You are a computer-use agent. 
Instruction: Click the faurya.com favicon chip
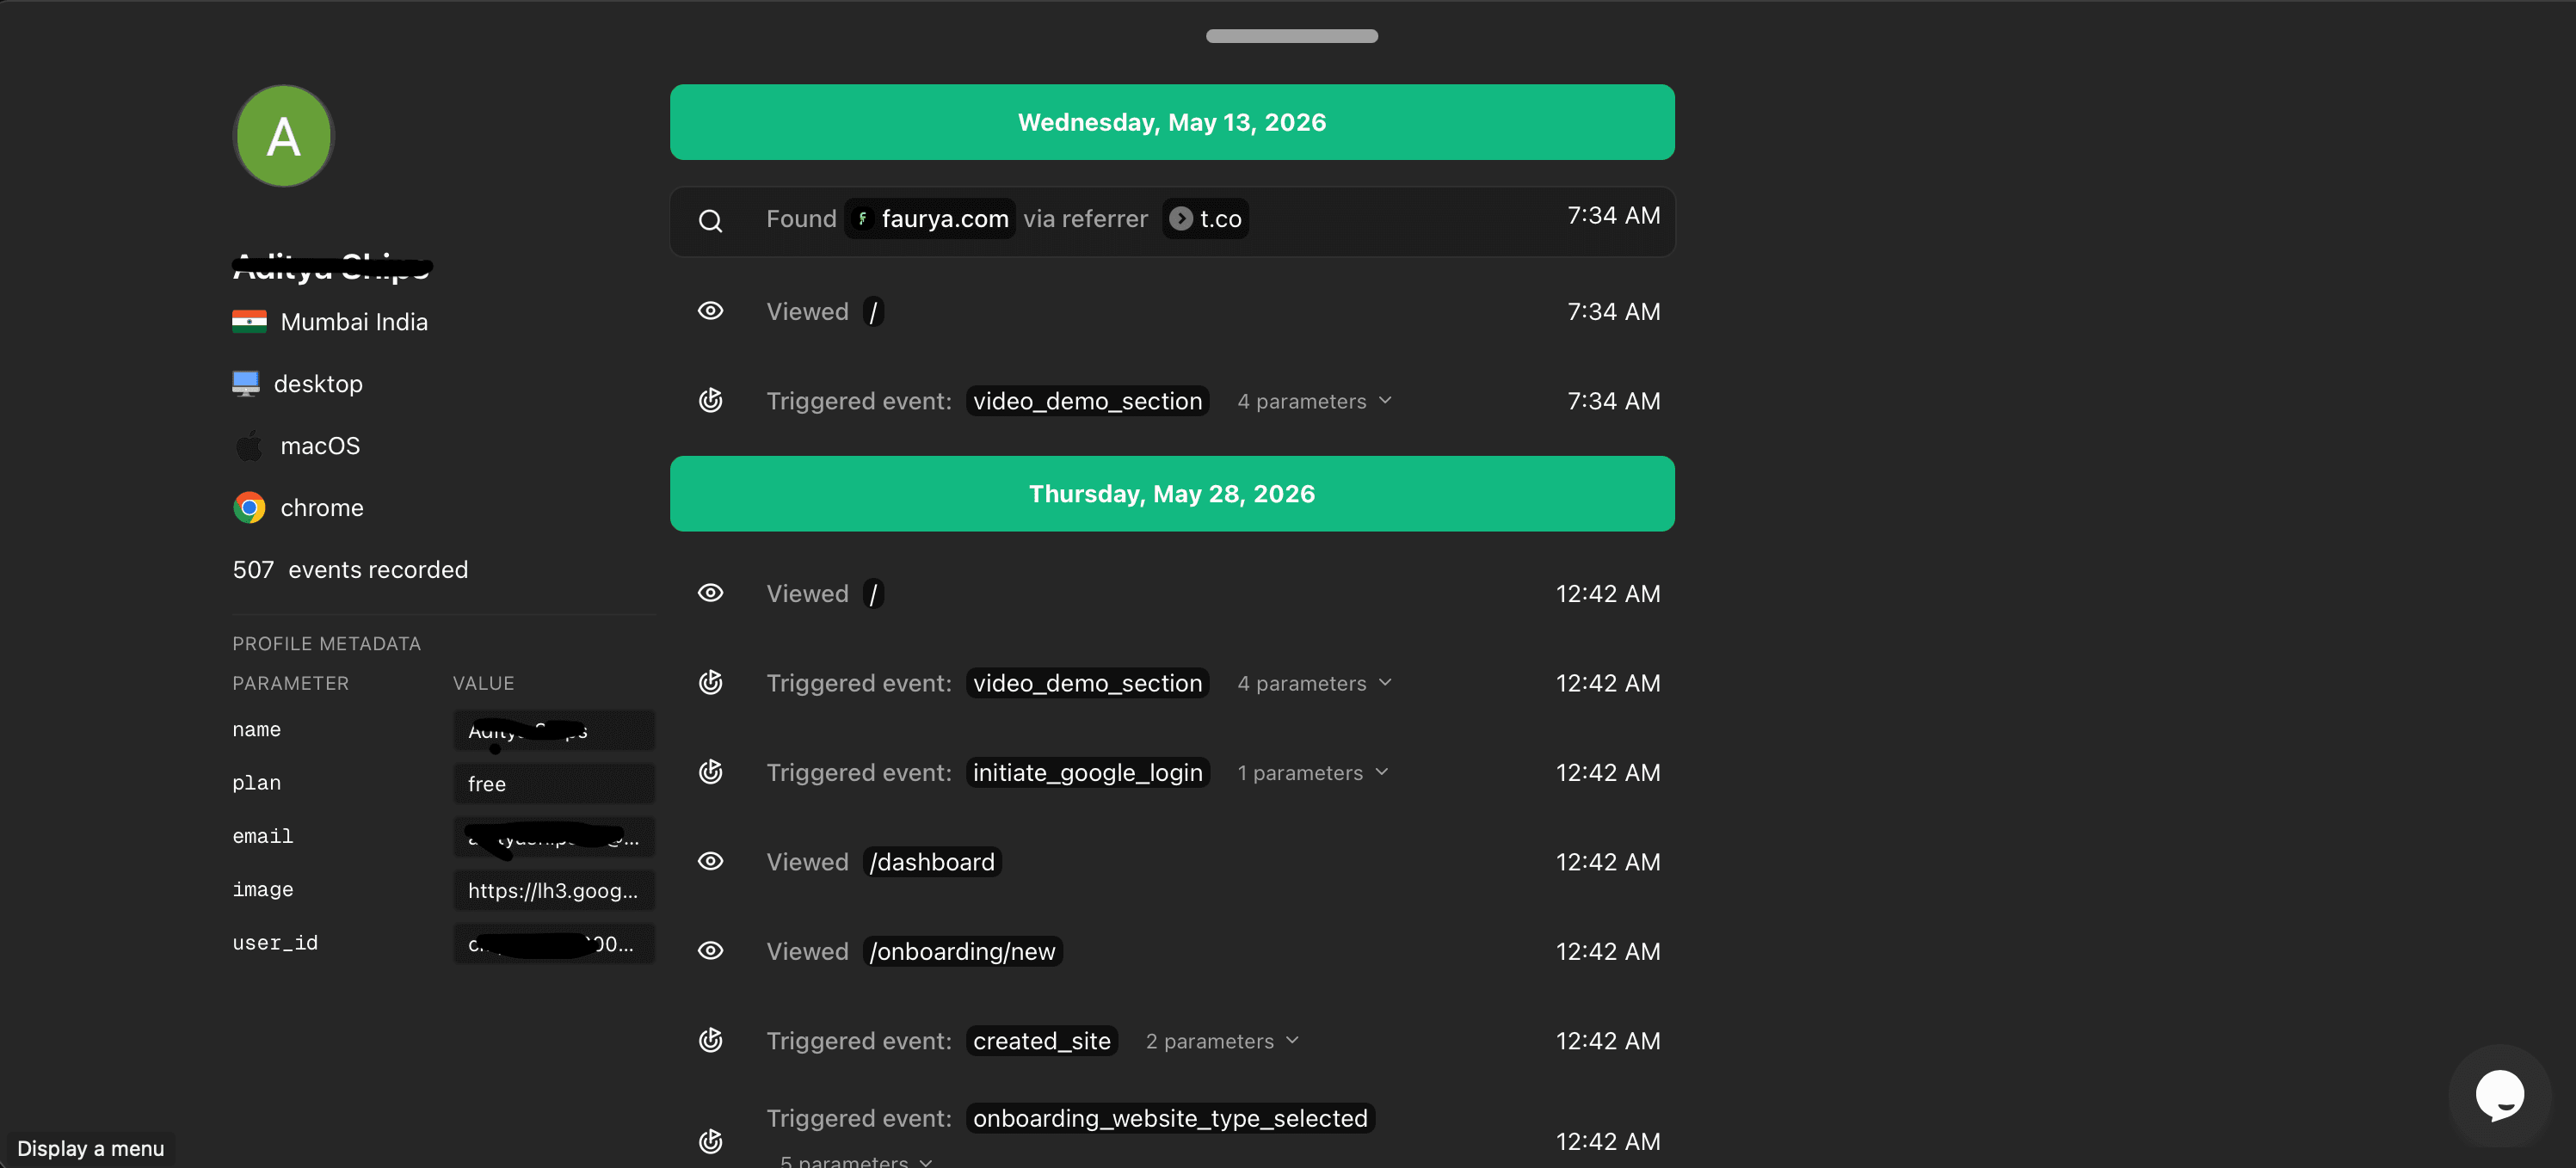pos(930,219)
